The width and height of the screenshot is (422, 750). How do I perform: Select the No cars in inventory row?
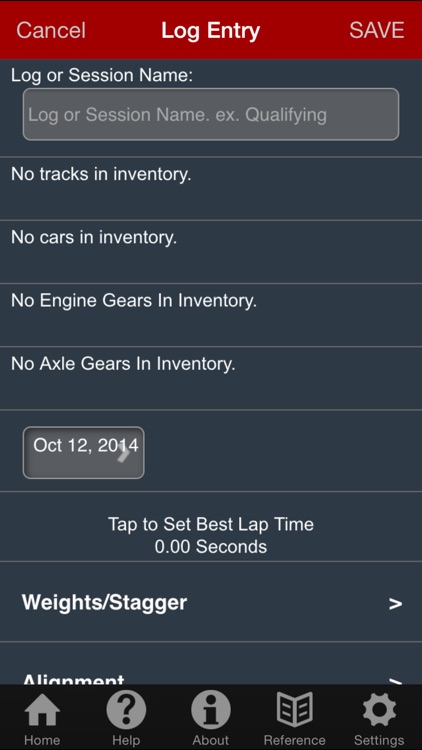pyautogui.click(x=211, y=252)
